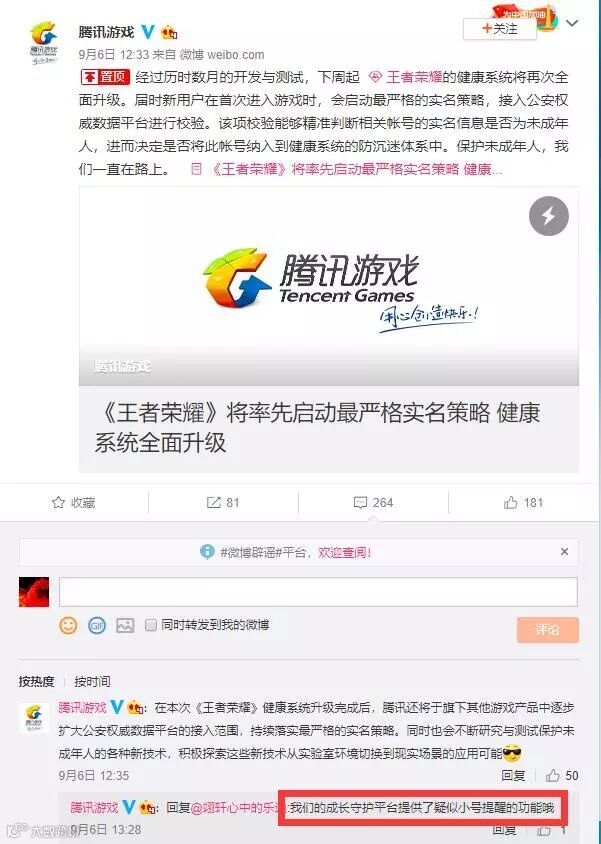
Task: Click 回复 under the first comment
Action: (513, 775)
